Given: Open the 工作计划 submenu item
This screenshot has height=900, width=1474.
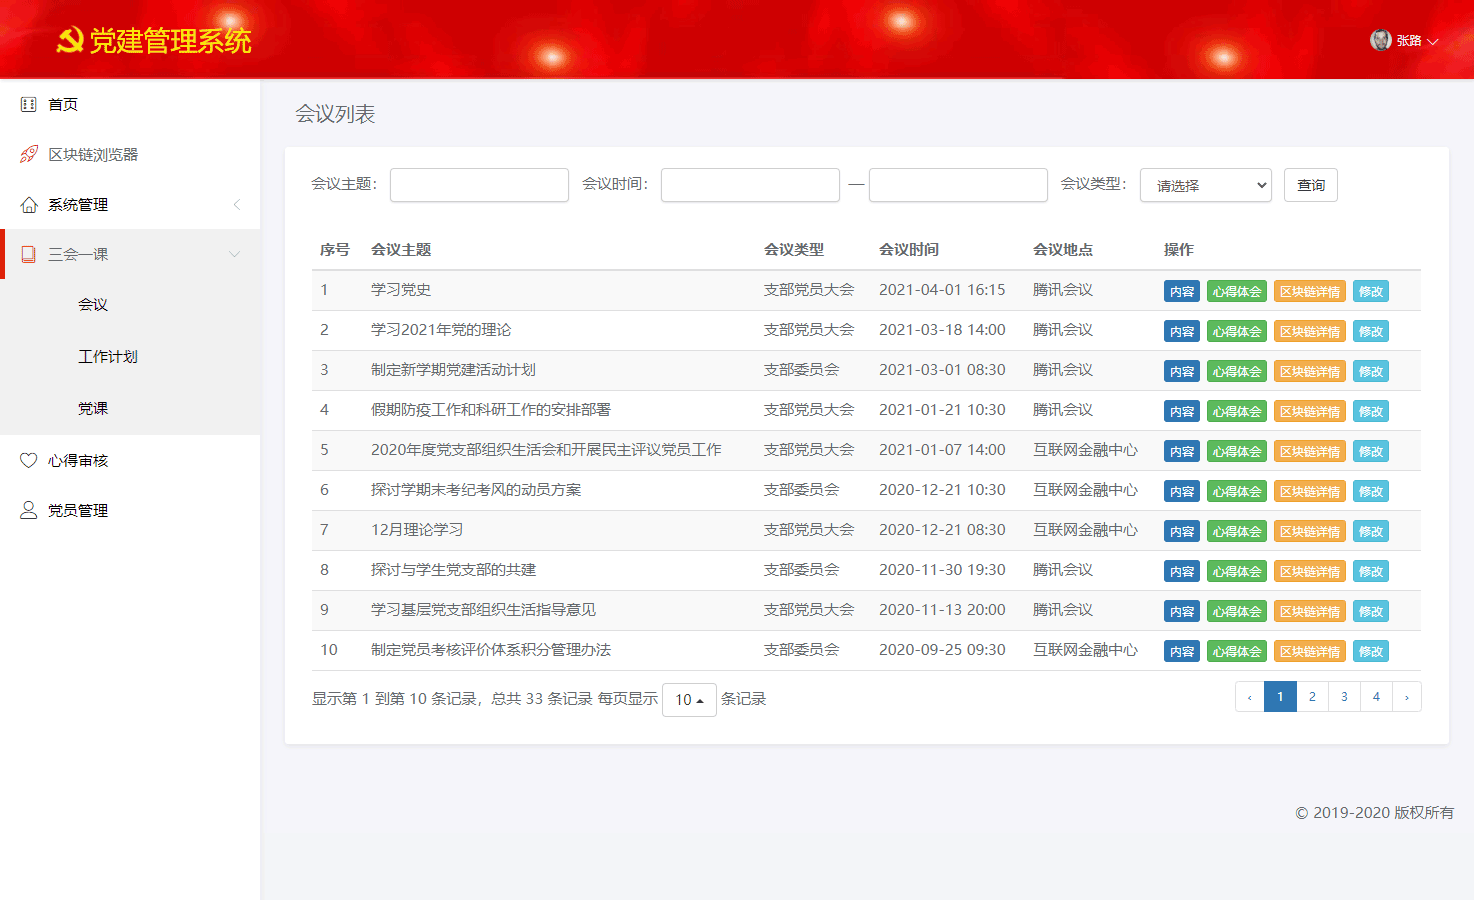Looking at the screenshot, I should point(108,356).
